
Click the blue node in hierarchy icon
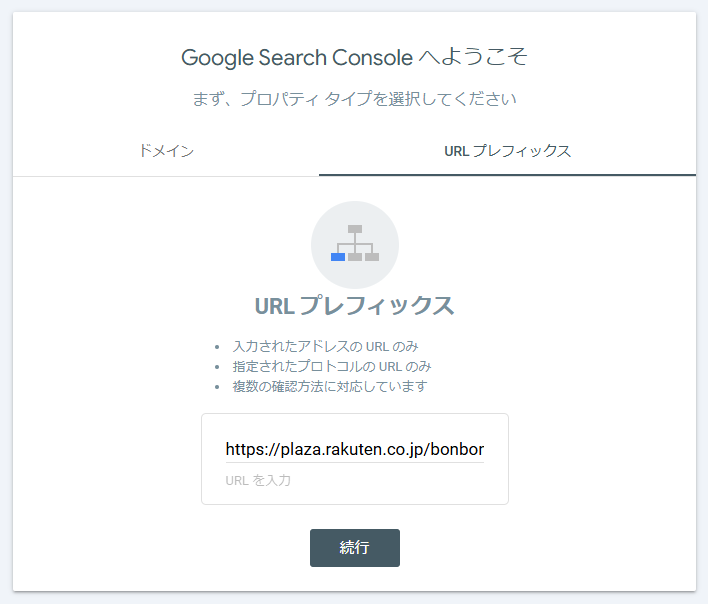tap(338, 257)
